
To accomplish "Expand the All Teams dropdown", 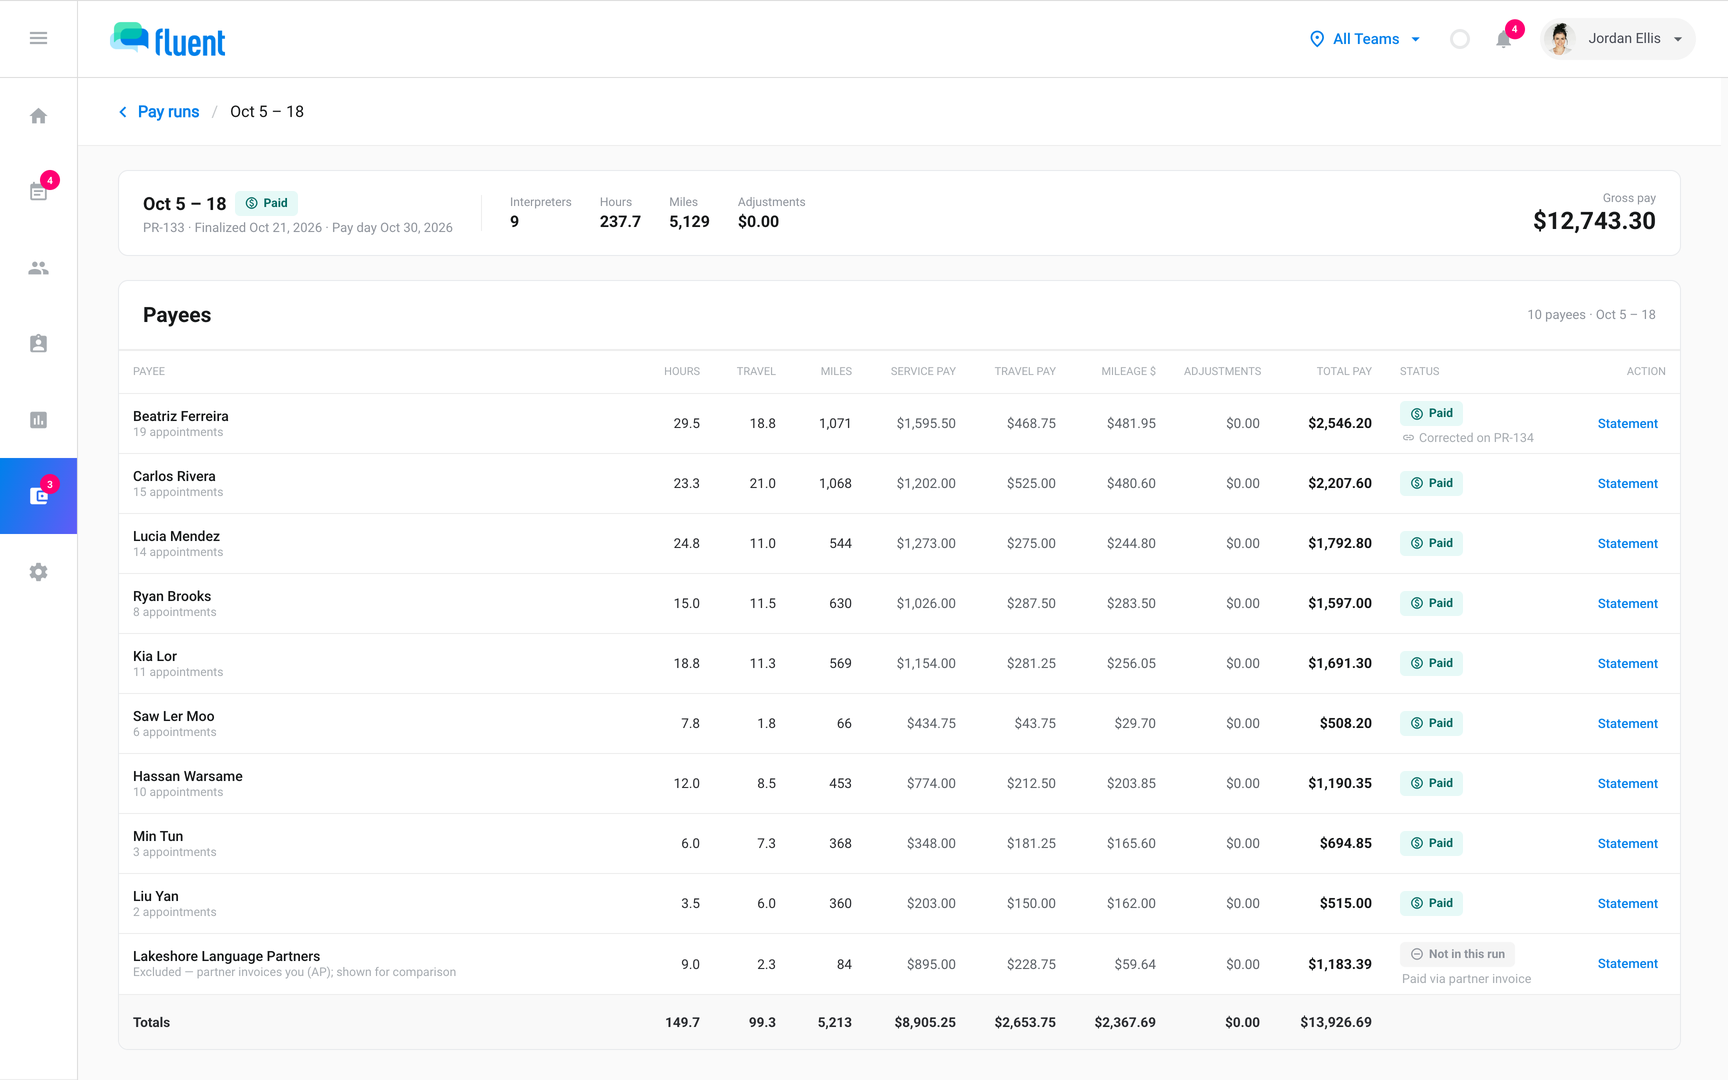I will 1365,39.
